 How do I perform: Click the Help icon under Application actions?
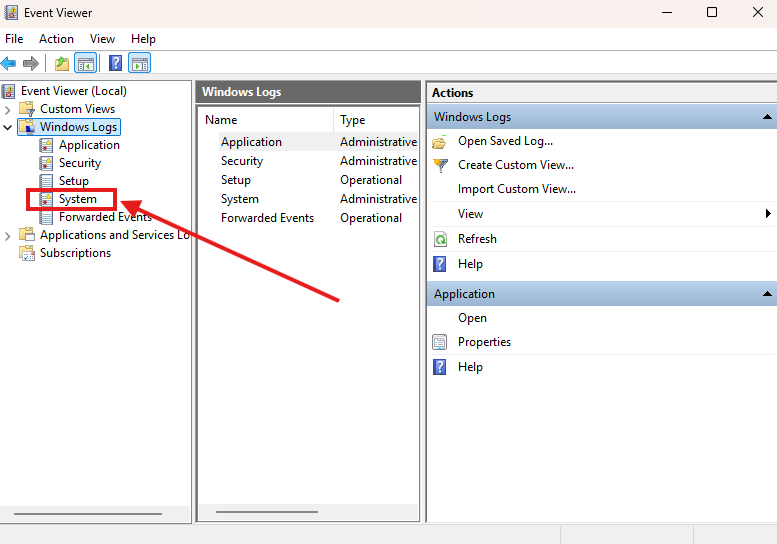[440, 367]
